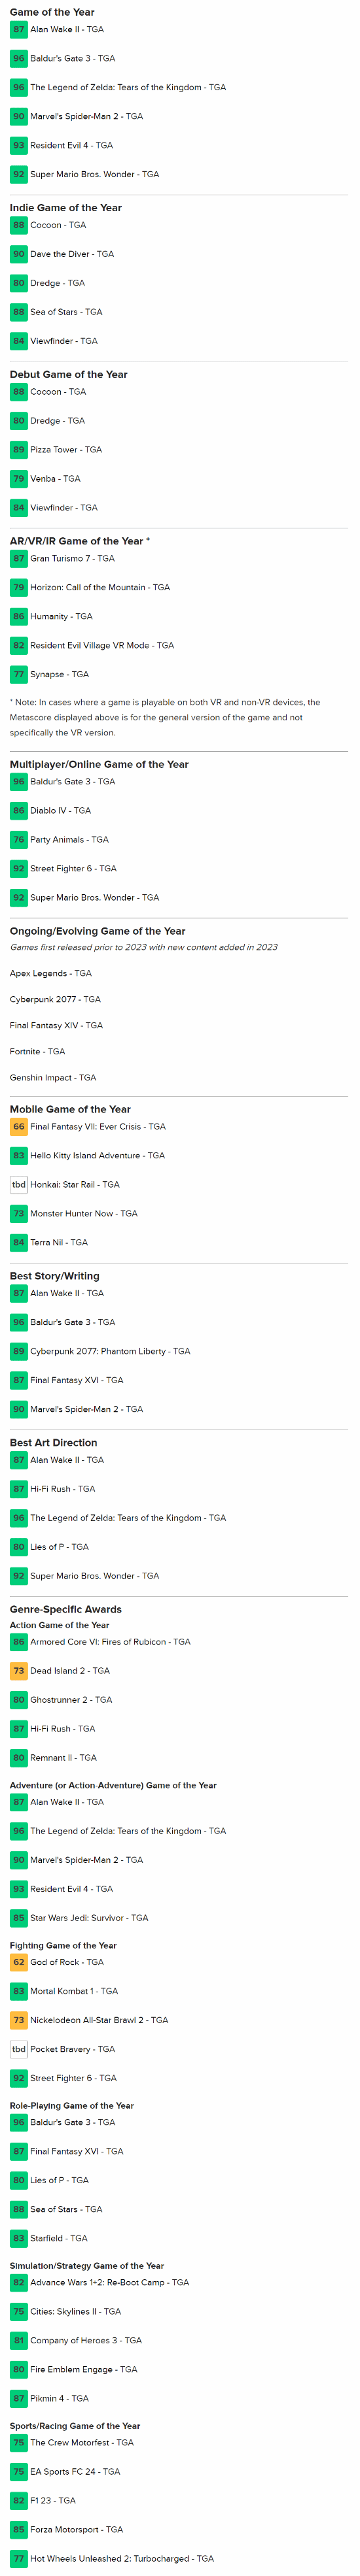Viewport: 360px width, 2576px height.
Task: Click the 76 badge next to Party Animals
Action: click(x=18, y=839)
